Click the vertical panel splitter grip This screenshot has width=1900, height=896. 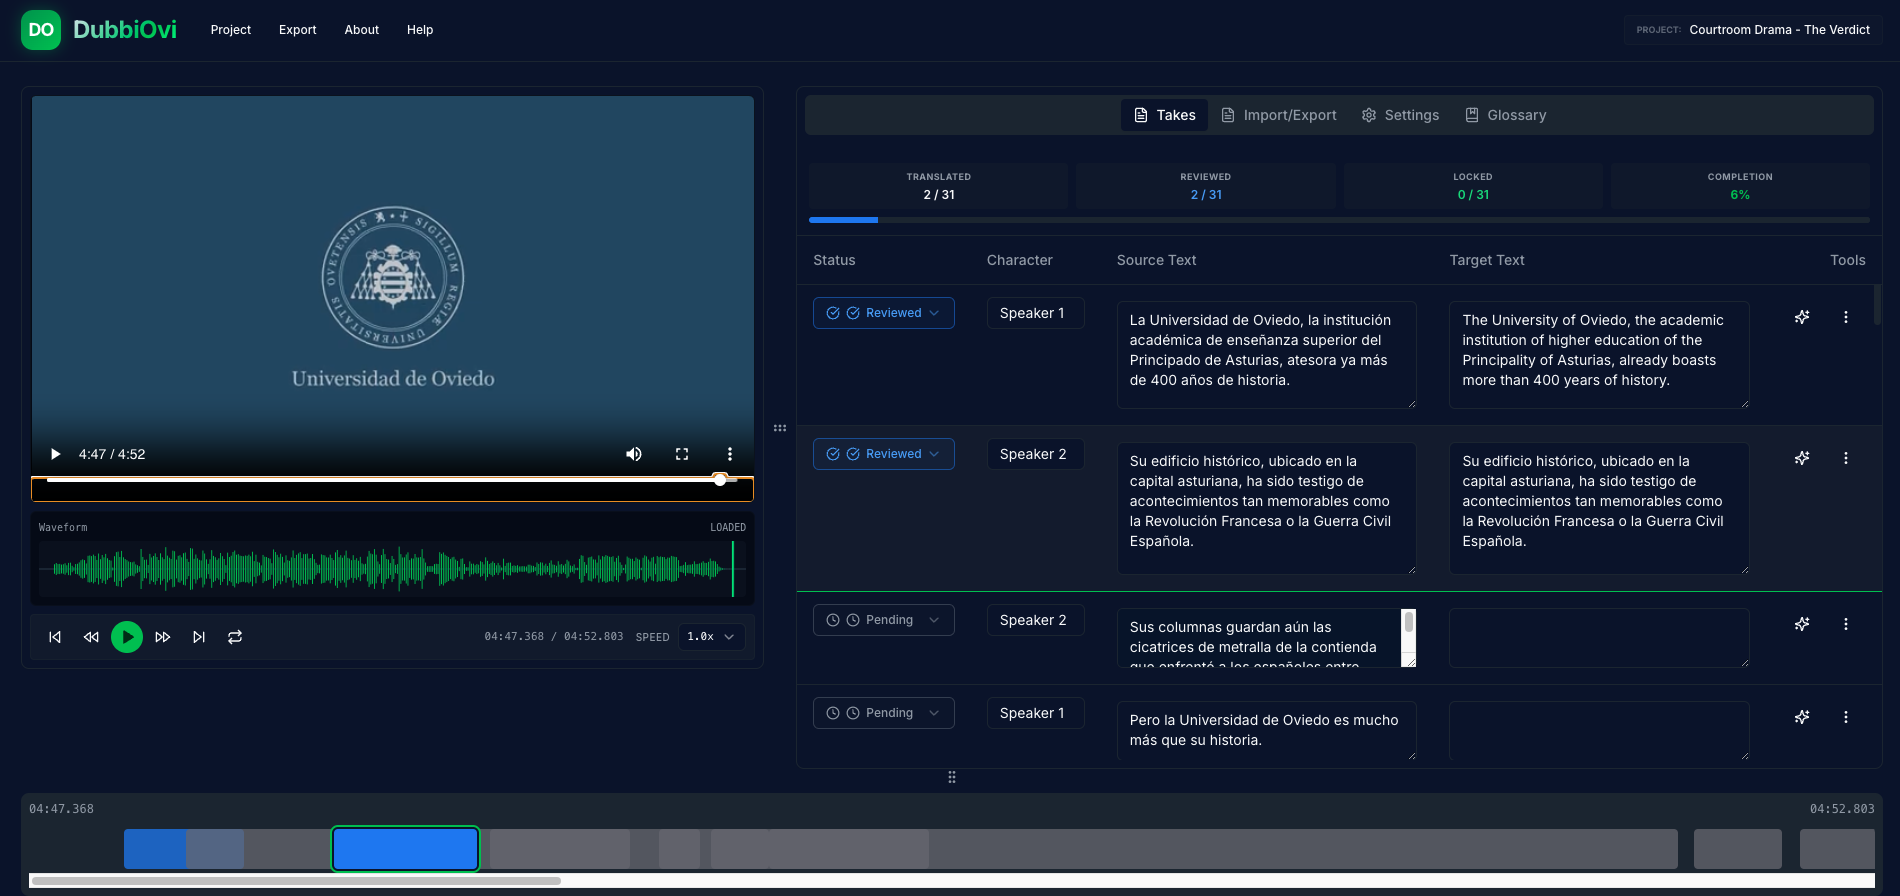pyautogui.click(x=780, y=428)
